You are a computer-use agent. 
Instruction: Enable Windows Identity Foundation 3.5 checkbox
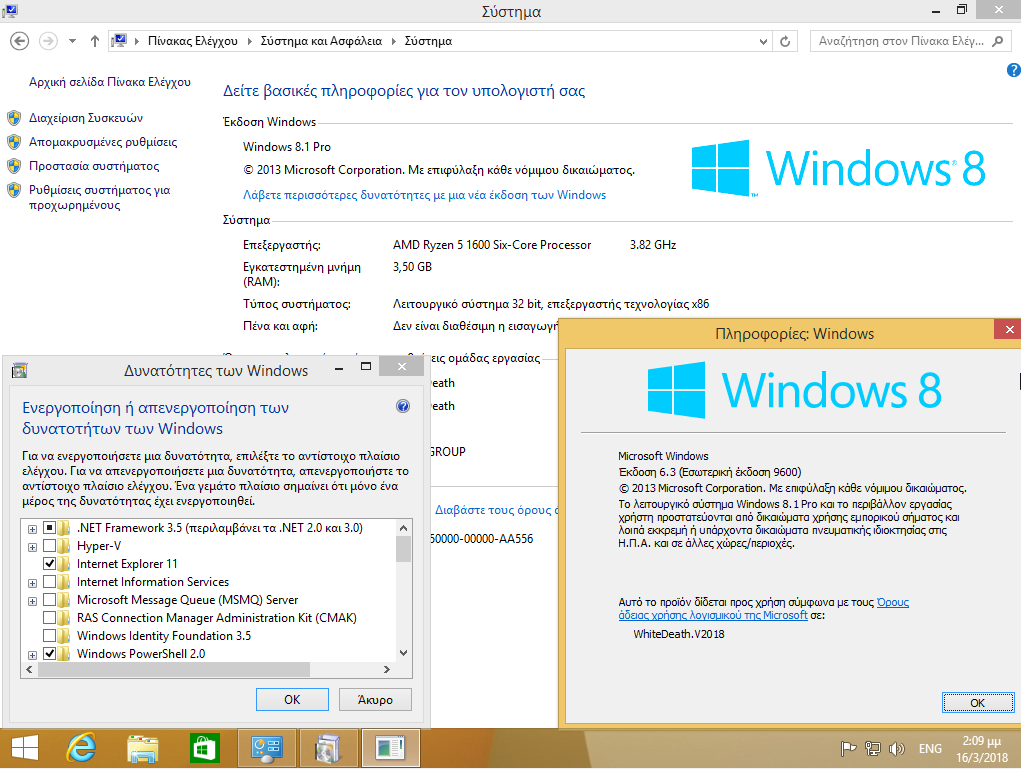[x=49, y=636]
